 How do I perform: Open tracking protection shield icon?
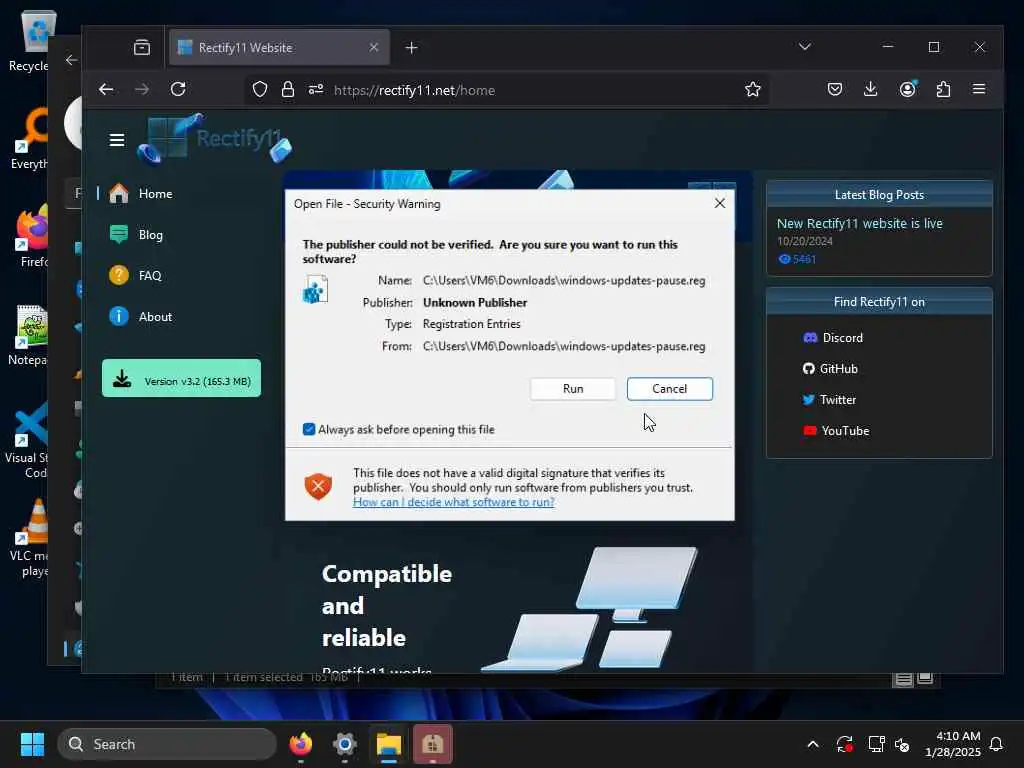click(x=260, y=89)
